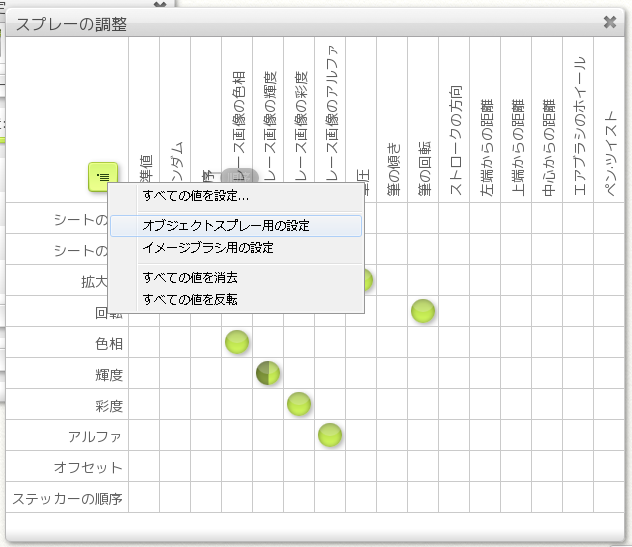Toggle the green dot in the 回転 row

[423, 311]
